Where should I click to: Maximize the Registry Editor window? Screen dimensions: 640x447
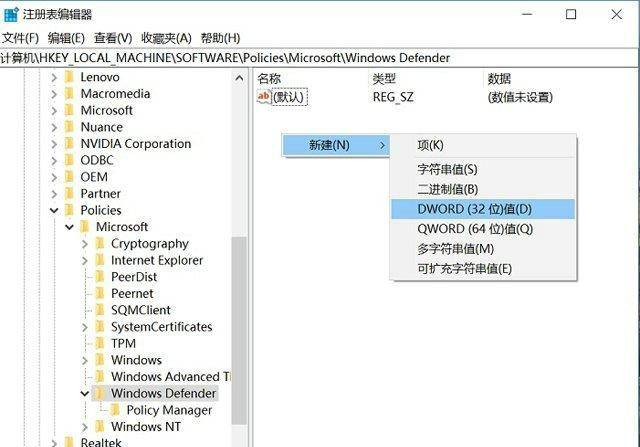click(x=571, y=15)
